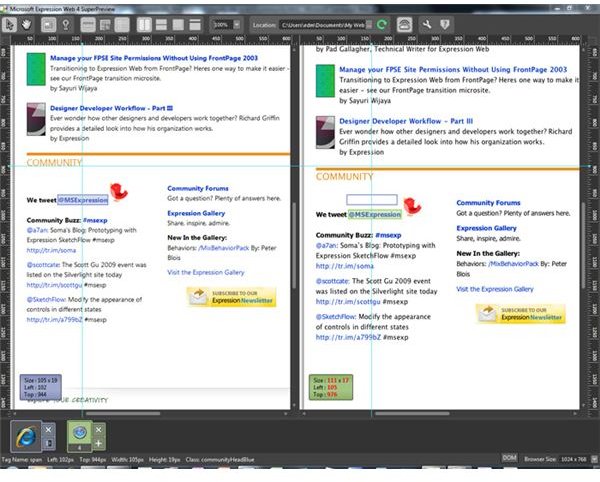Image resolution: width=600 pixels, height=482 pixels.
Task: Click Visit the Expression Gallery, right pane
Action: [495, 289]
